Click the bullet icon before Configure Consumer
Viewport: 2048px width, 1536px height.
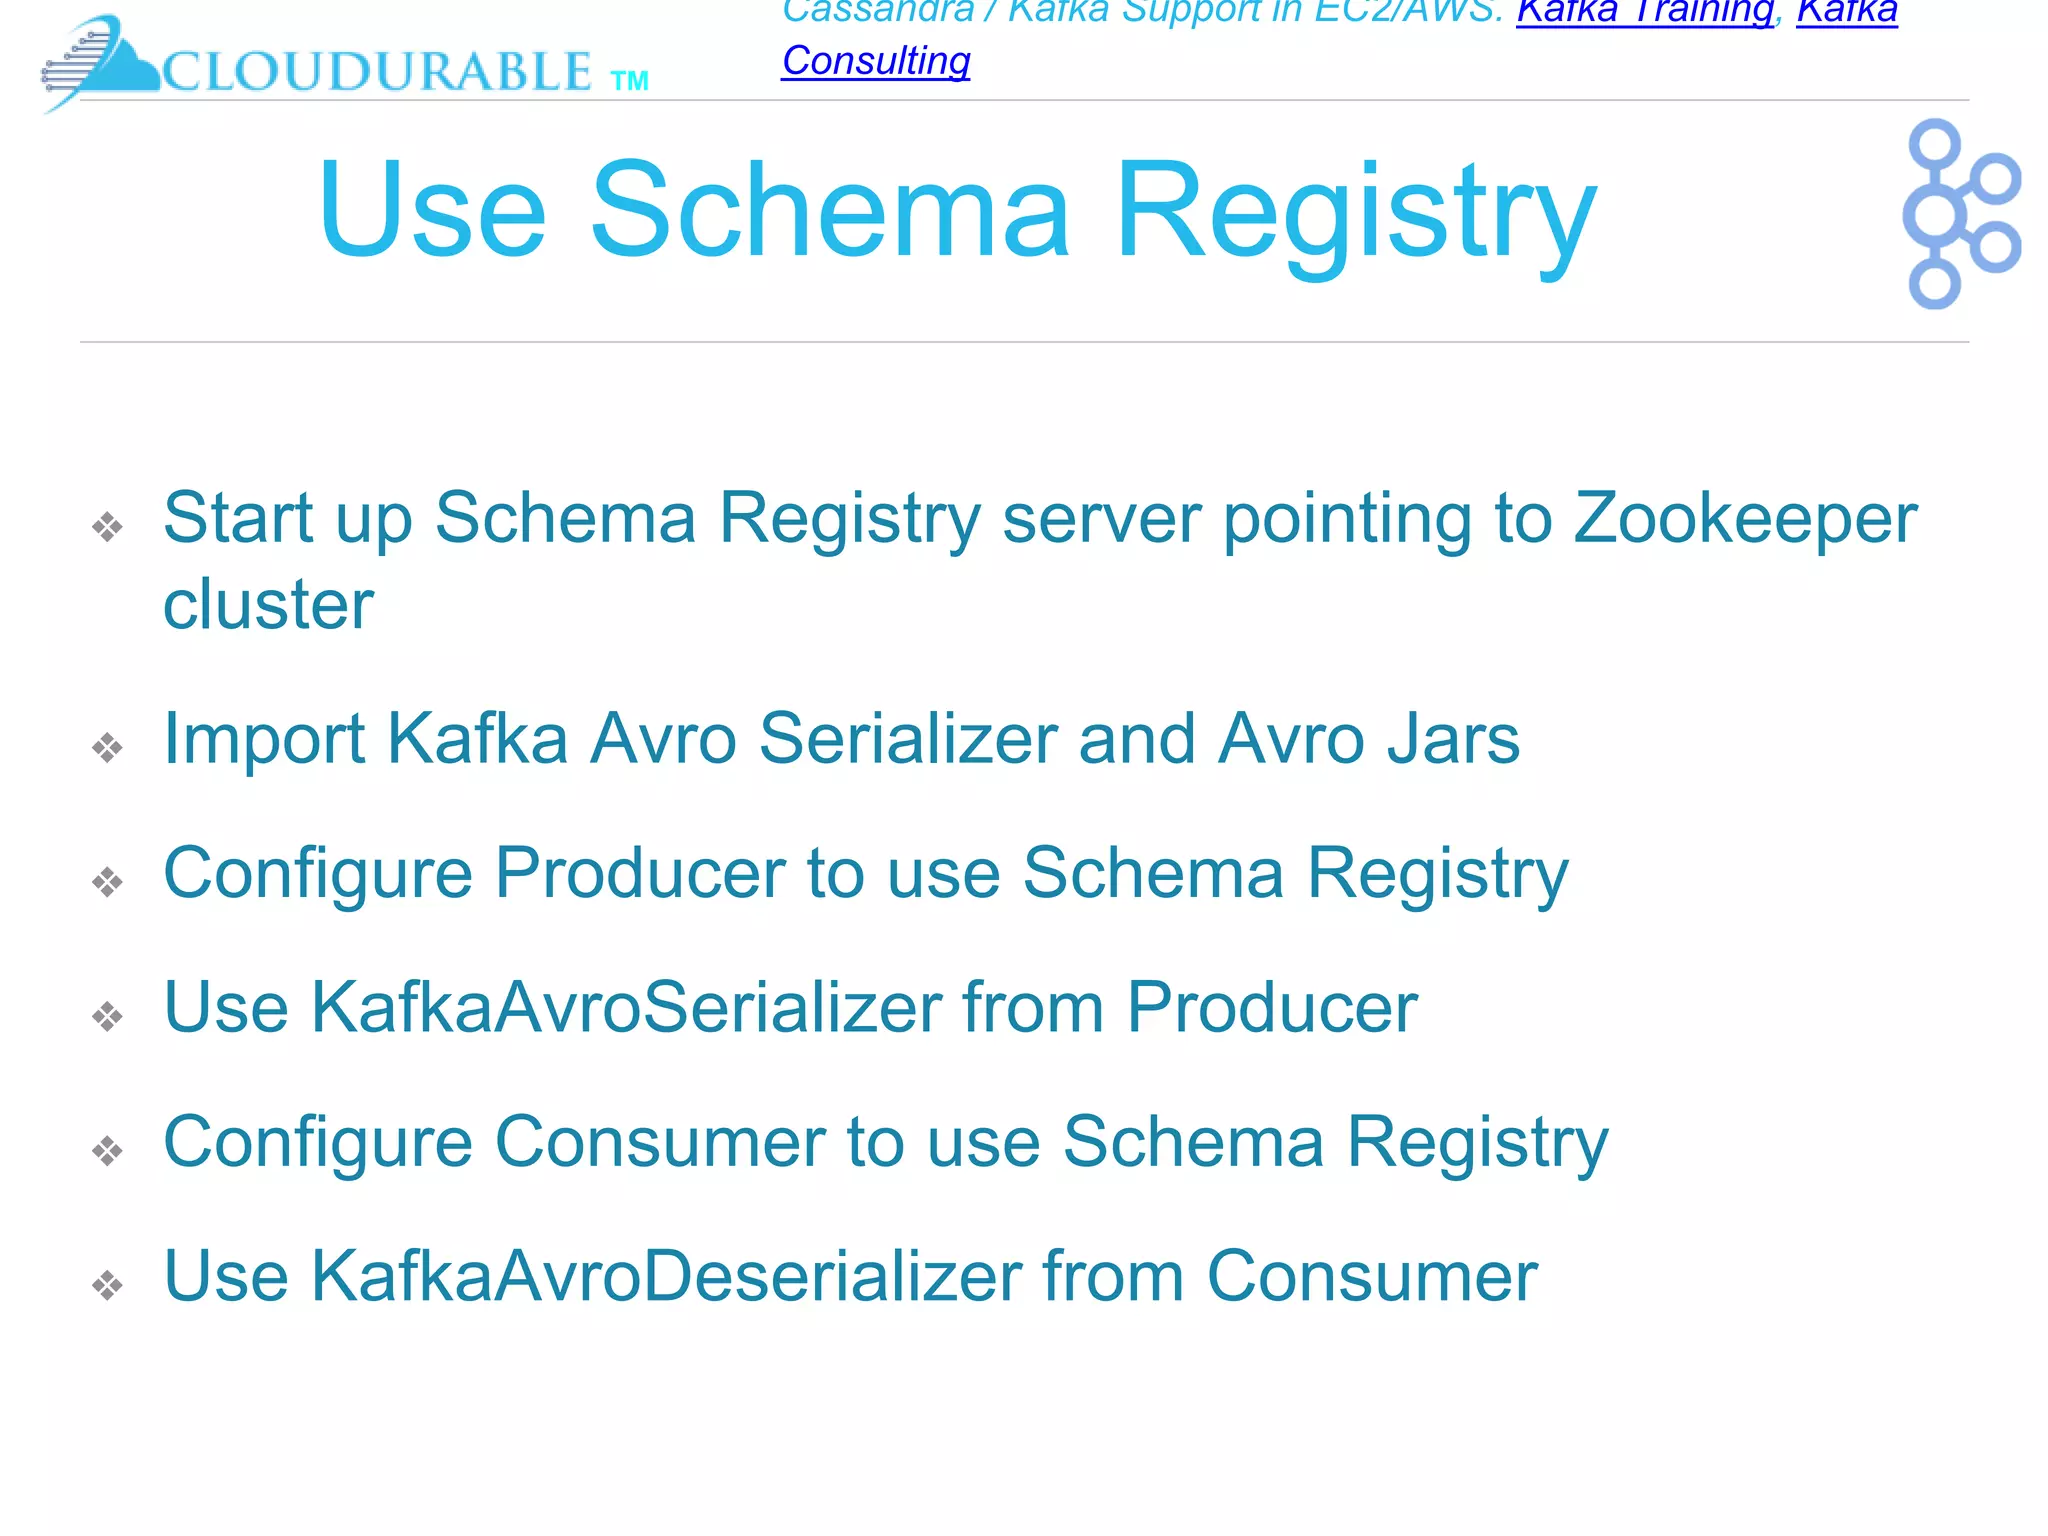coord(107,1151)
